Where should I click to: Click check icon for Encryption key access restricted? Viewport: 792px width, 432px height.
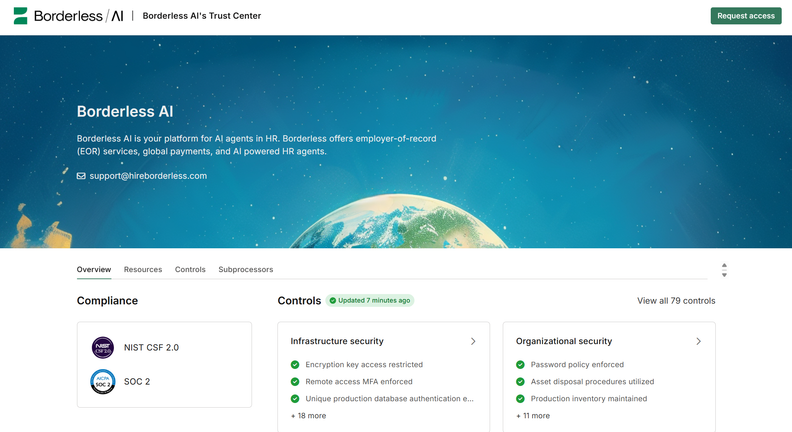(295, 364)
